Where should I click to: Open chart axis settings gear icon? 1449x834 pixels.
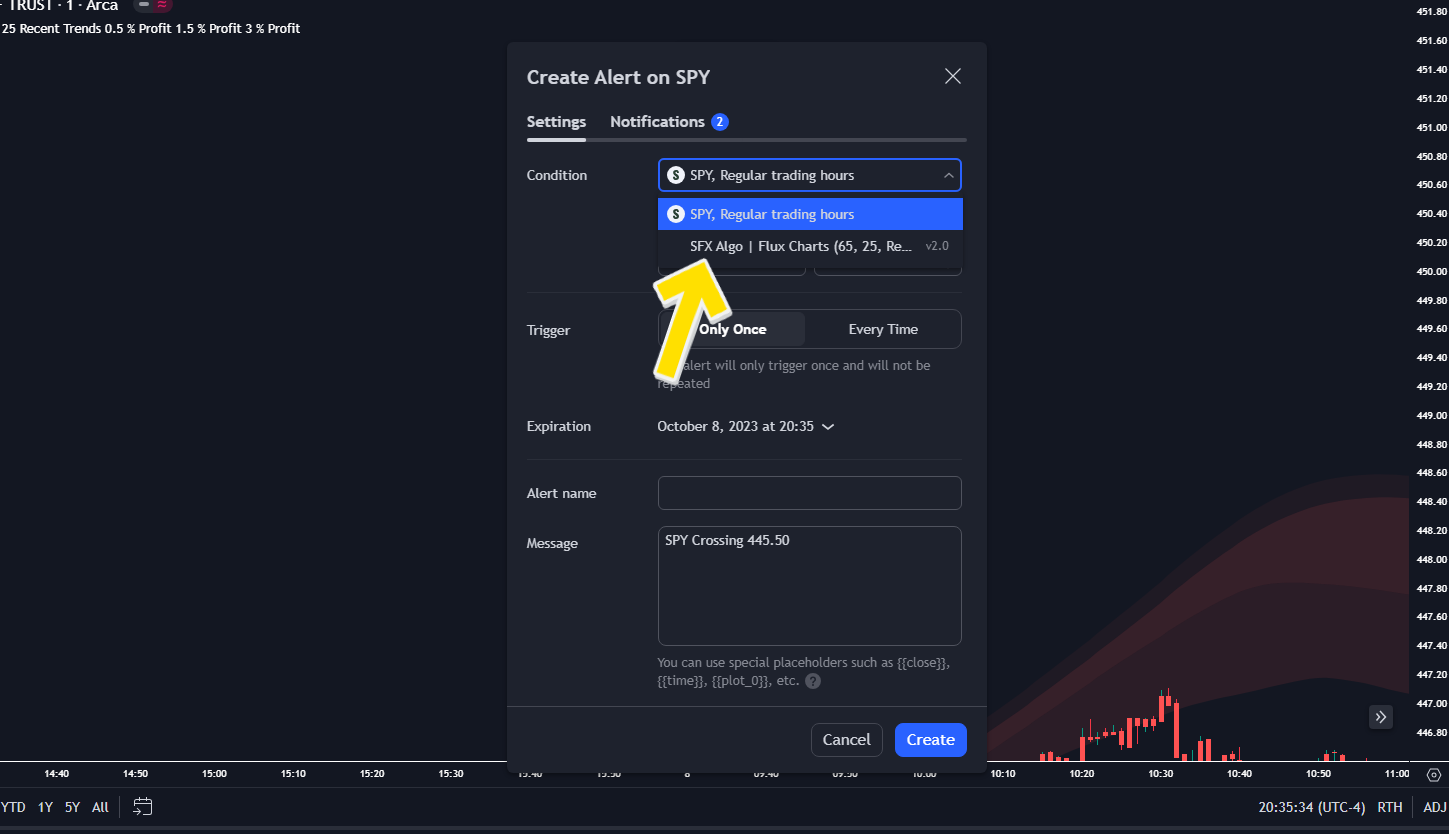(x=1434, y=775)
